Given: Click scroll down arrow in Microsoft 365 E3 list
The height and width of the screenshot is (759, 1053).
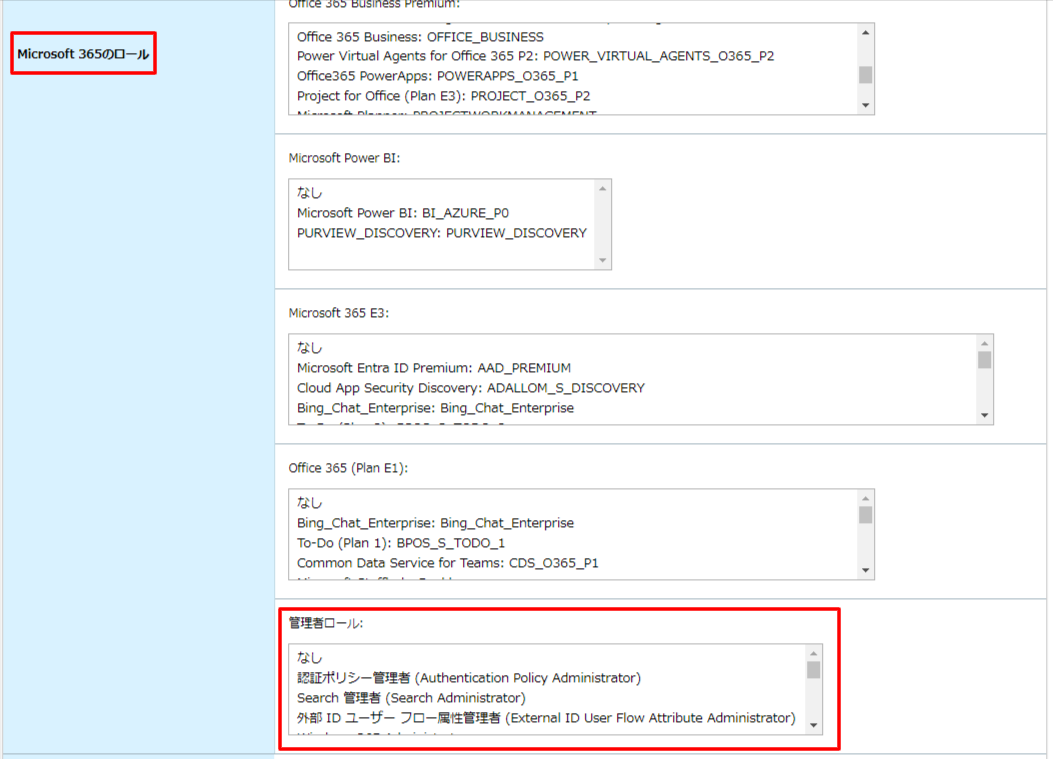Looking at the screenshot, I should click(984, 415).
